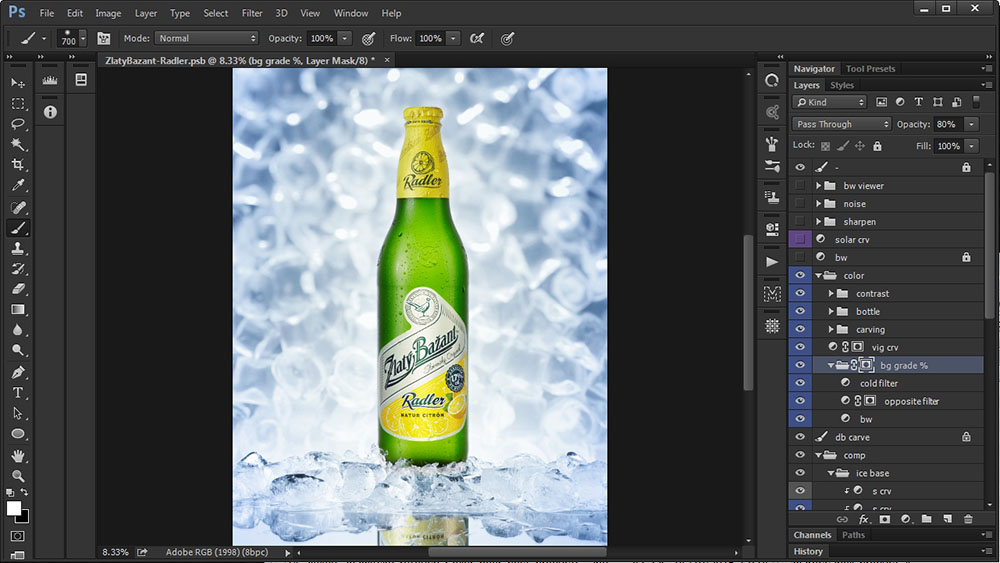The height and width of the screenshot is (563, 1000).
Task: Toggle the brush panel button in options bar
Action: point(103,39)
